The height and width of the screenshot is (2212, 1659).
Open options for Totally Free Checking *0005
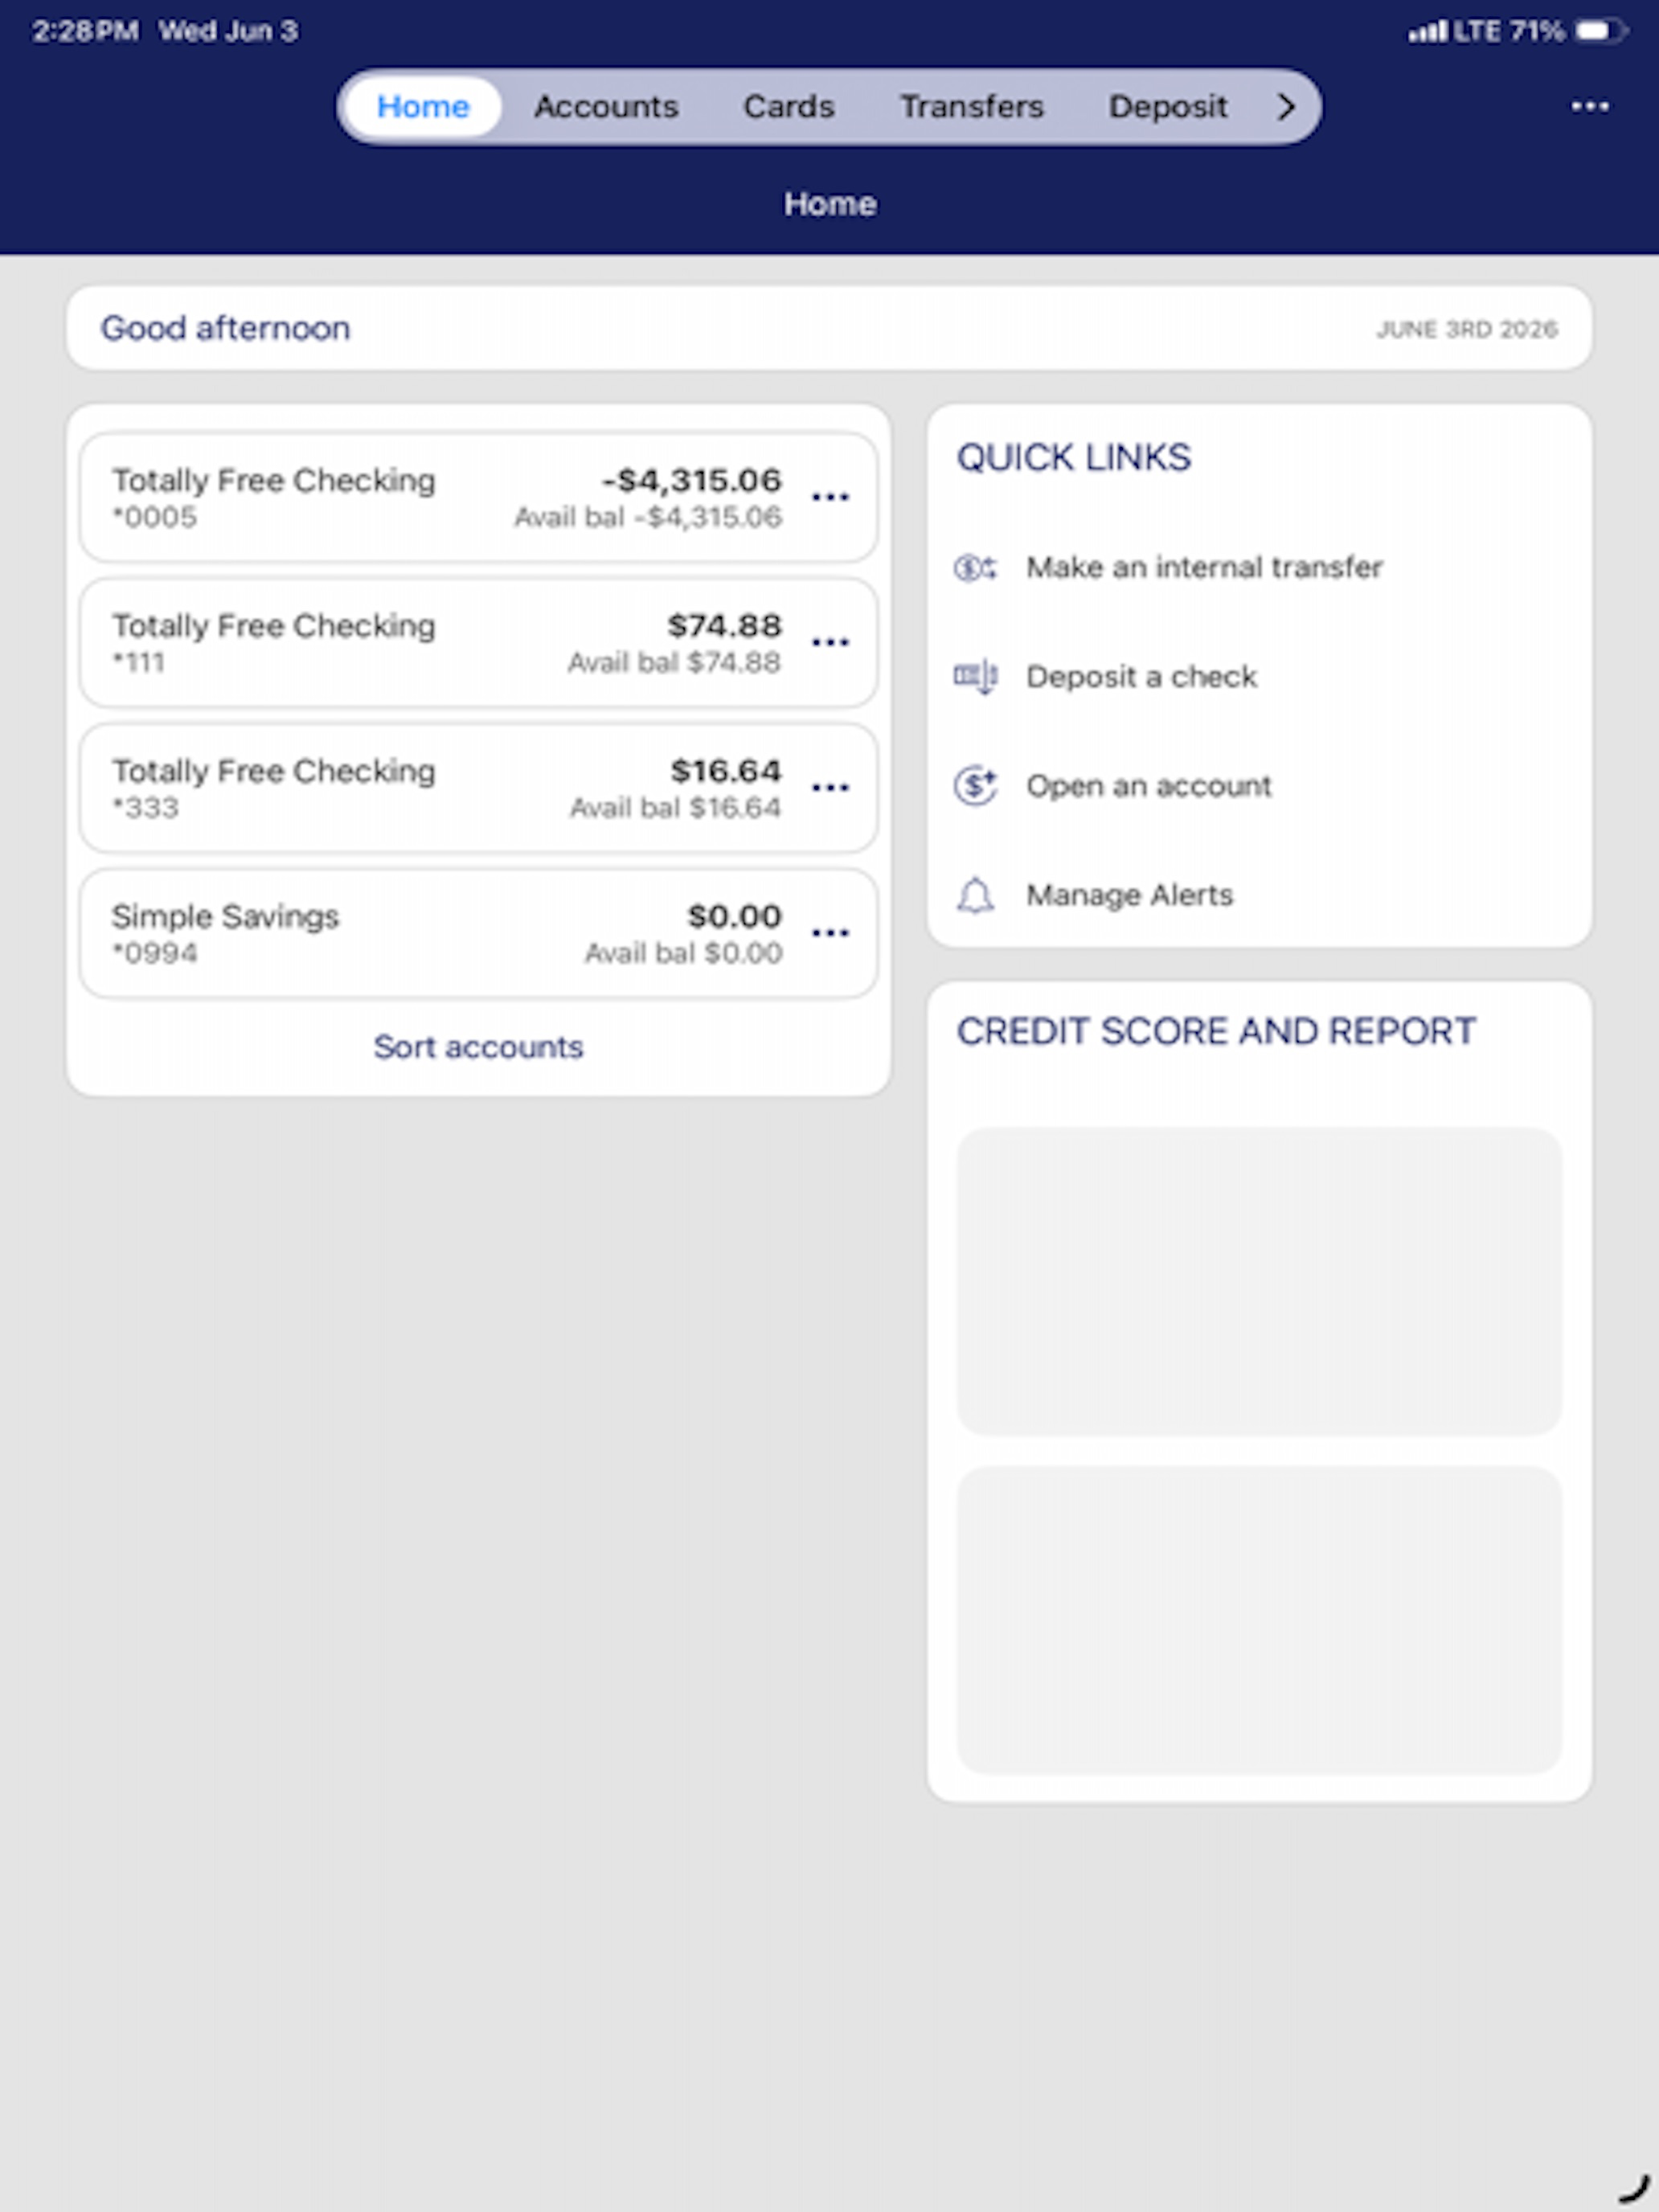[830, 497]
